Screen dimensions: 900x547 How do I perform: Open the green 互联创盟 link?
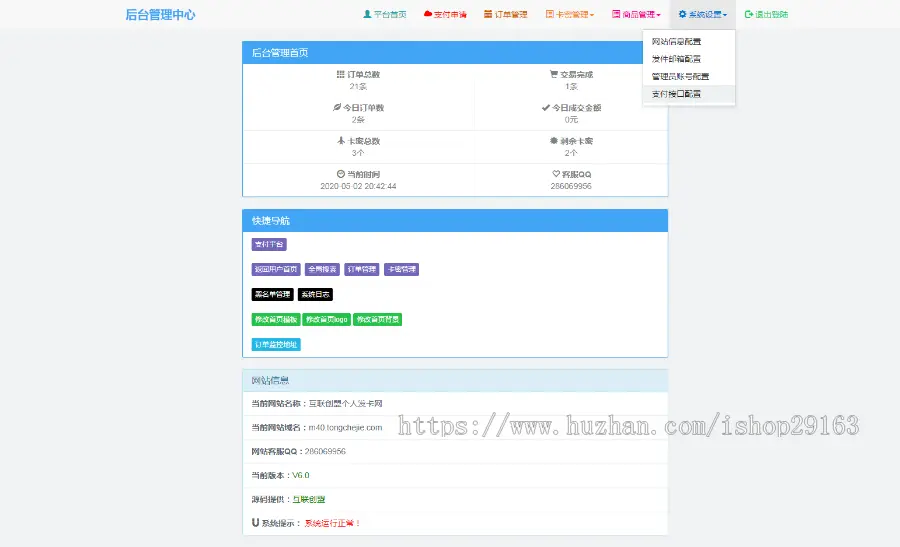click(309, 499)
